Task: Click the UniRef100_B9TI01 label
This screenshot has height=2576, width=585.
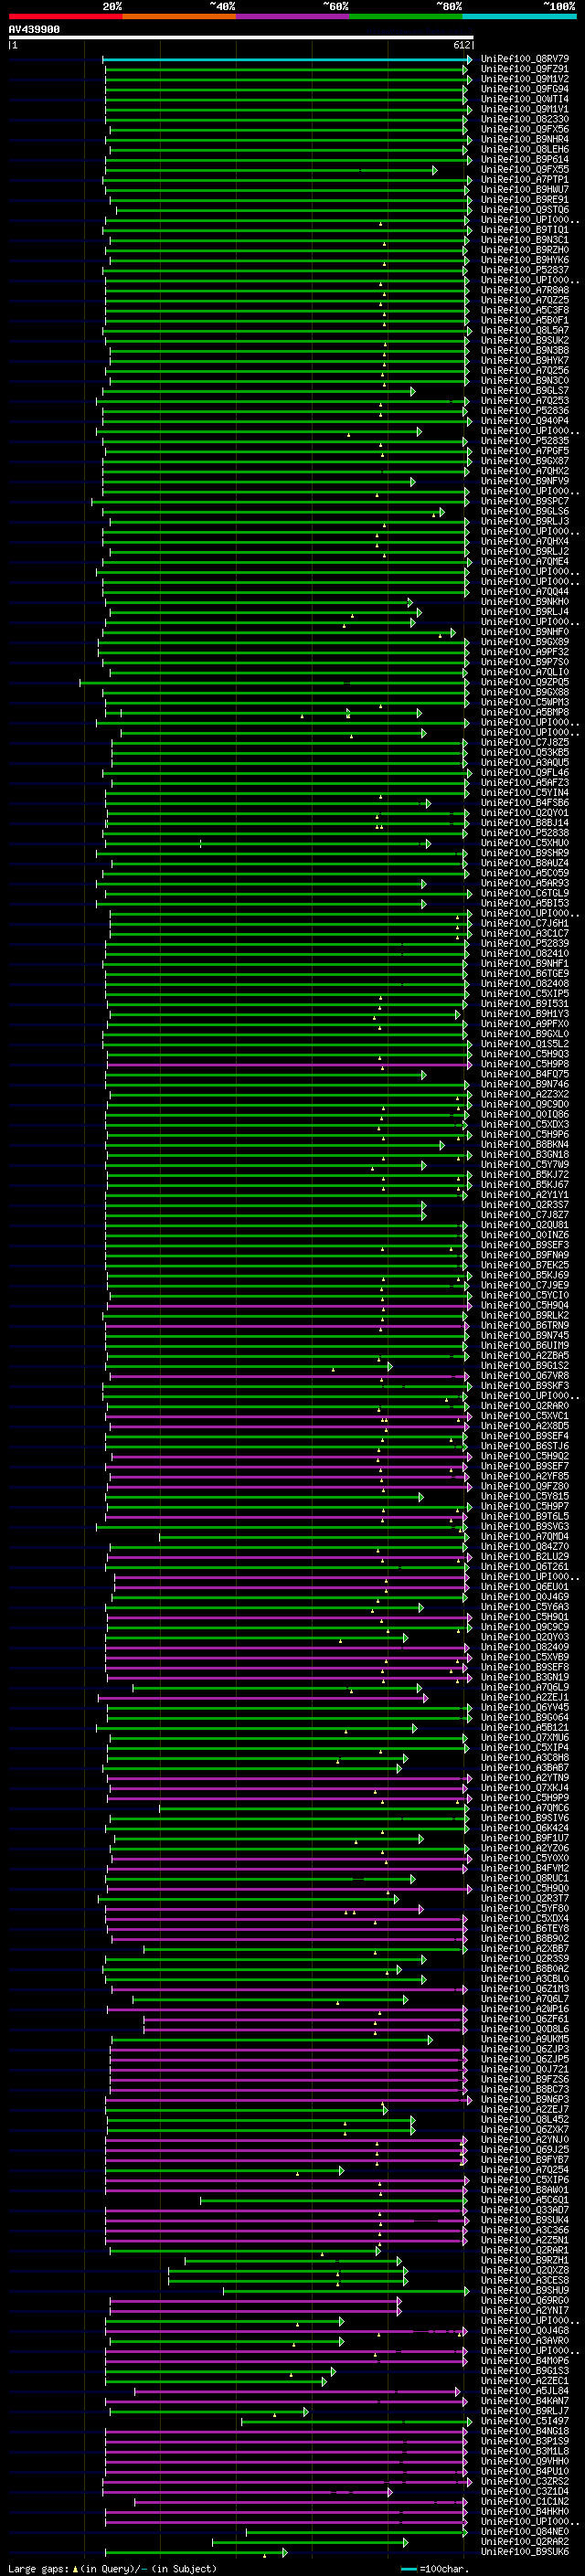Action: 525,230
